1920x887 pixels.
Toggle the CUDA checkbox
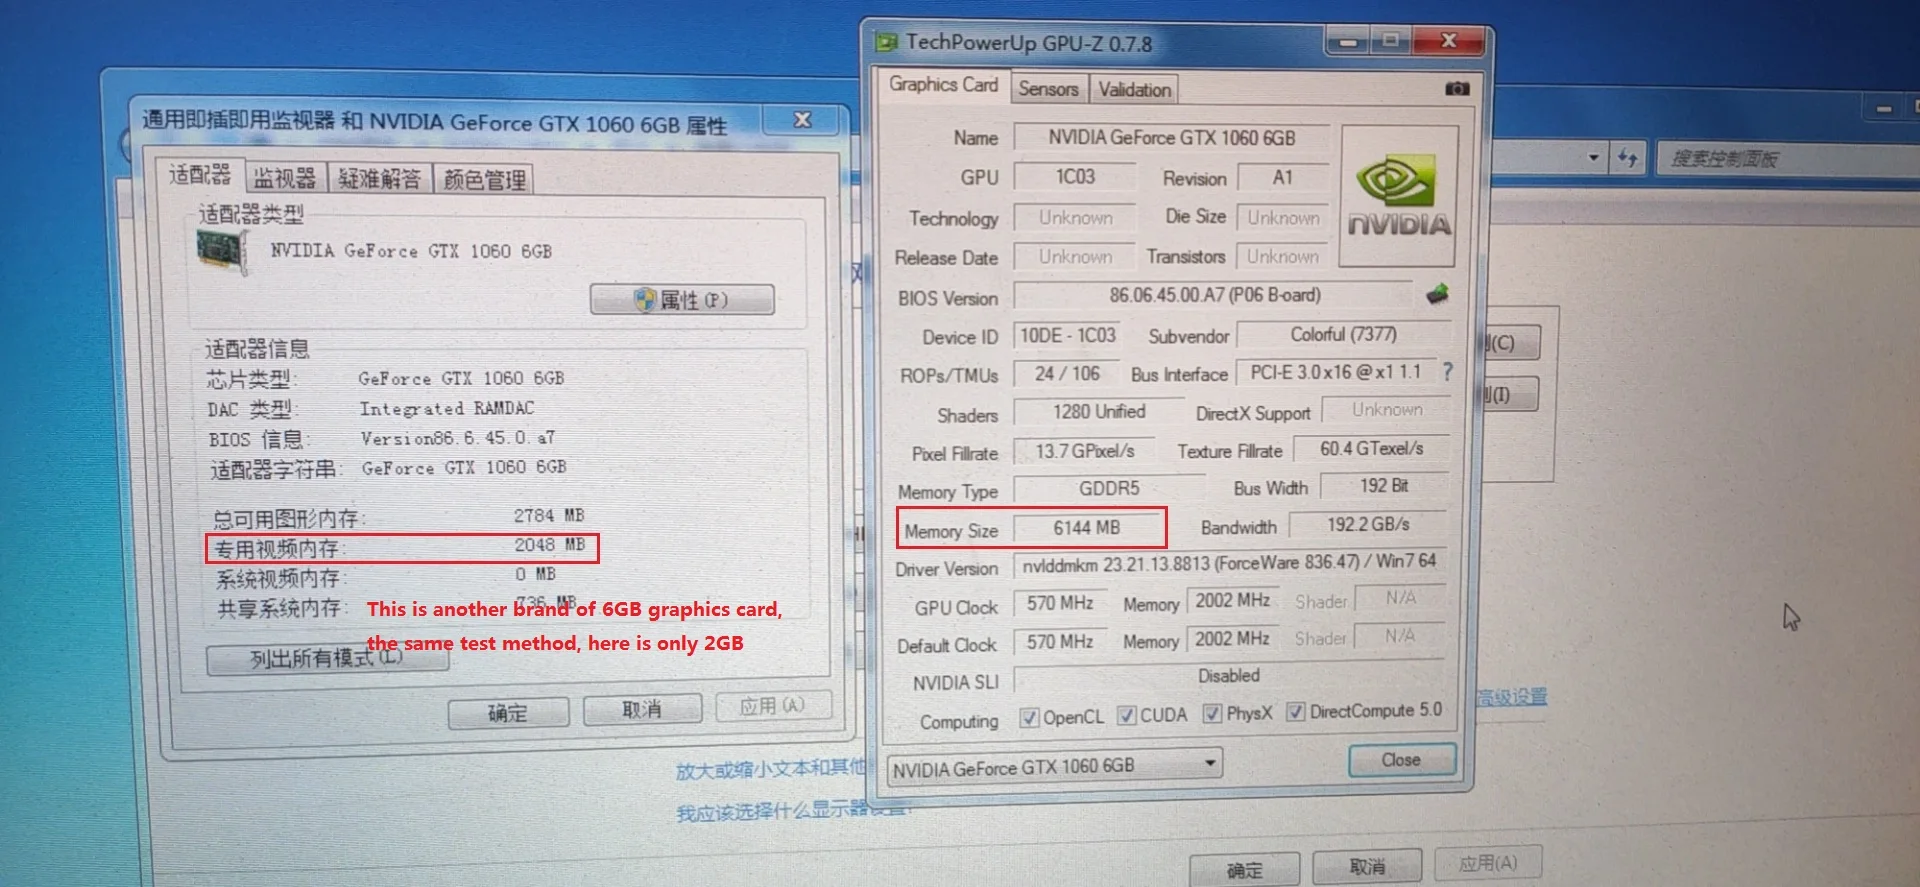[1126, 716]
